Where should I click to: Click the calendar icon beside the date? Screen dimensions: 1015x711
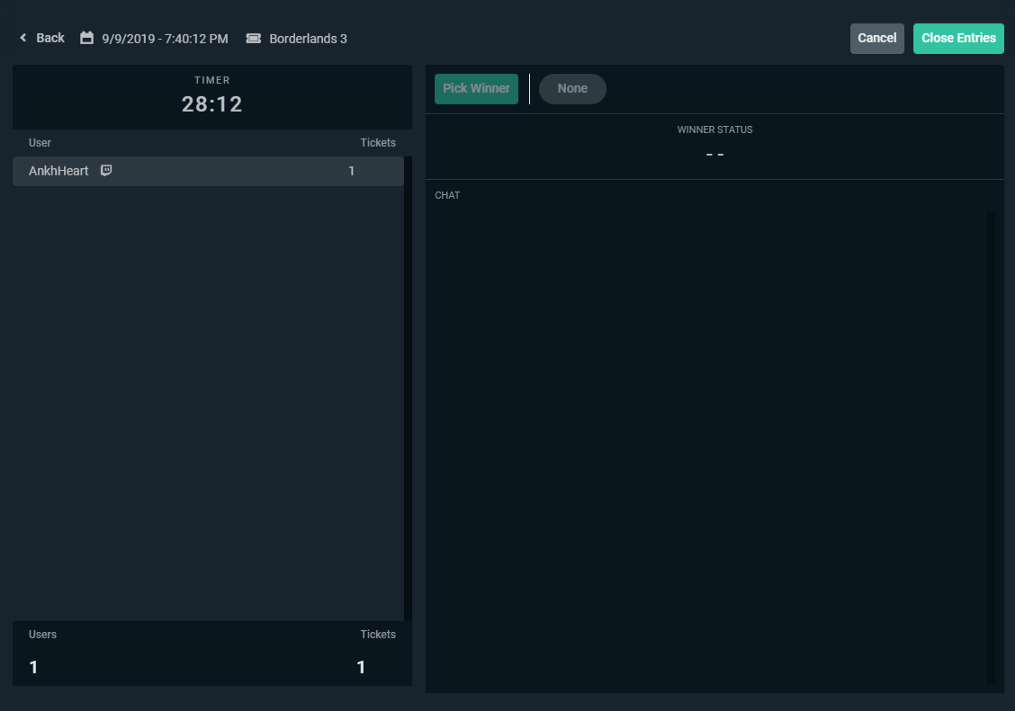pyautogui.click(x=87, y=38)
